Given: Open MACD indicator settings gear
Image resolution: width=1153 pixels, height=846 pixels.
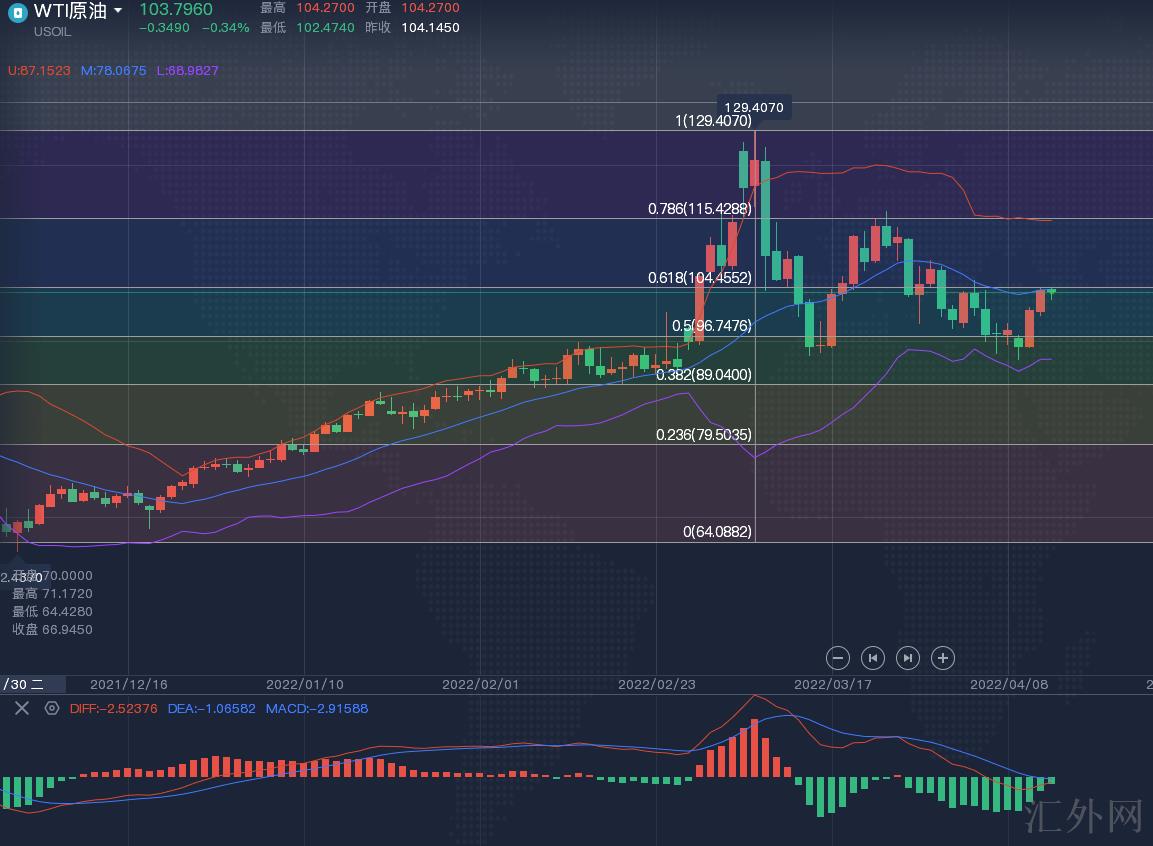Looking at the screenshot, I should pyautogui.click(x=51, y=708).
